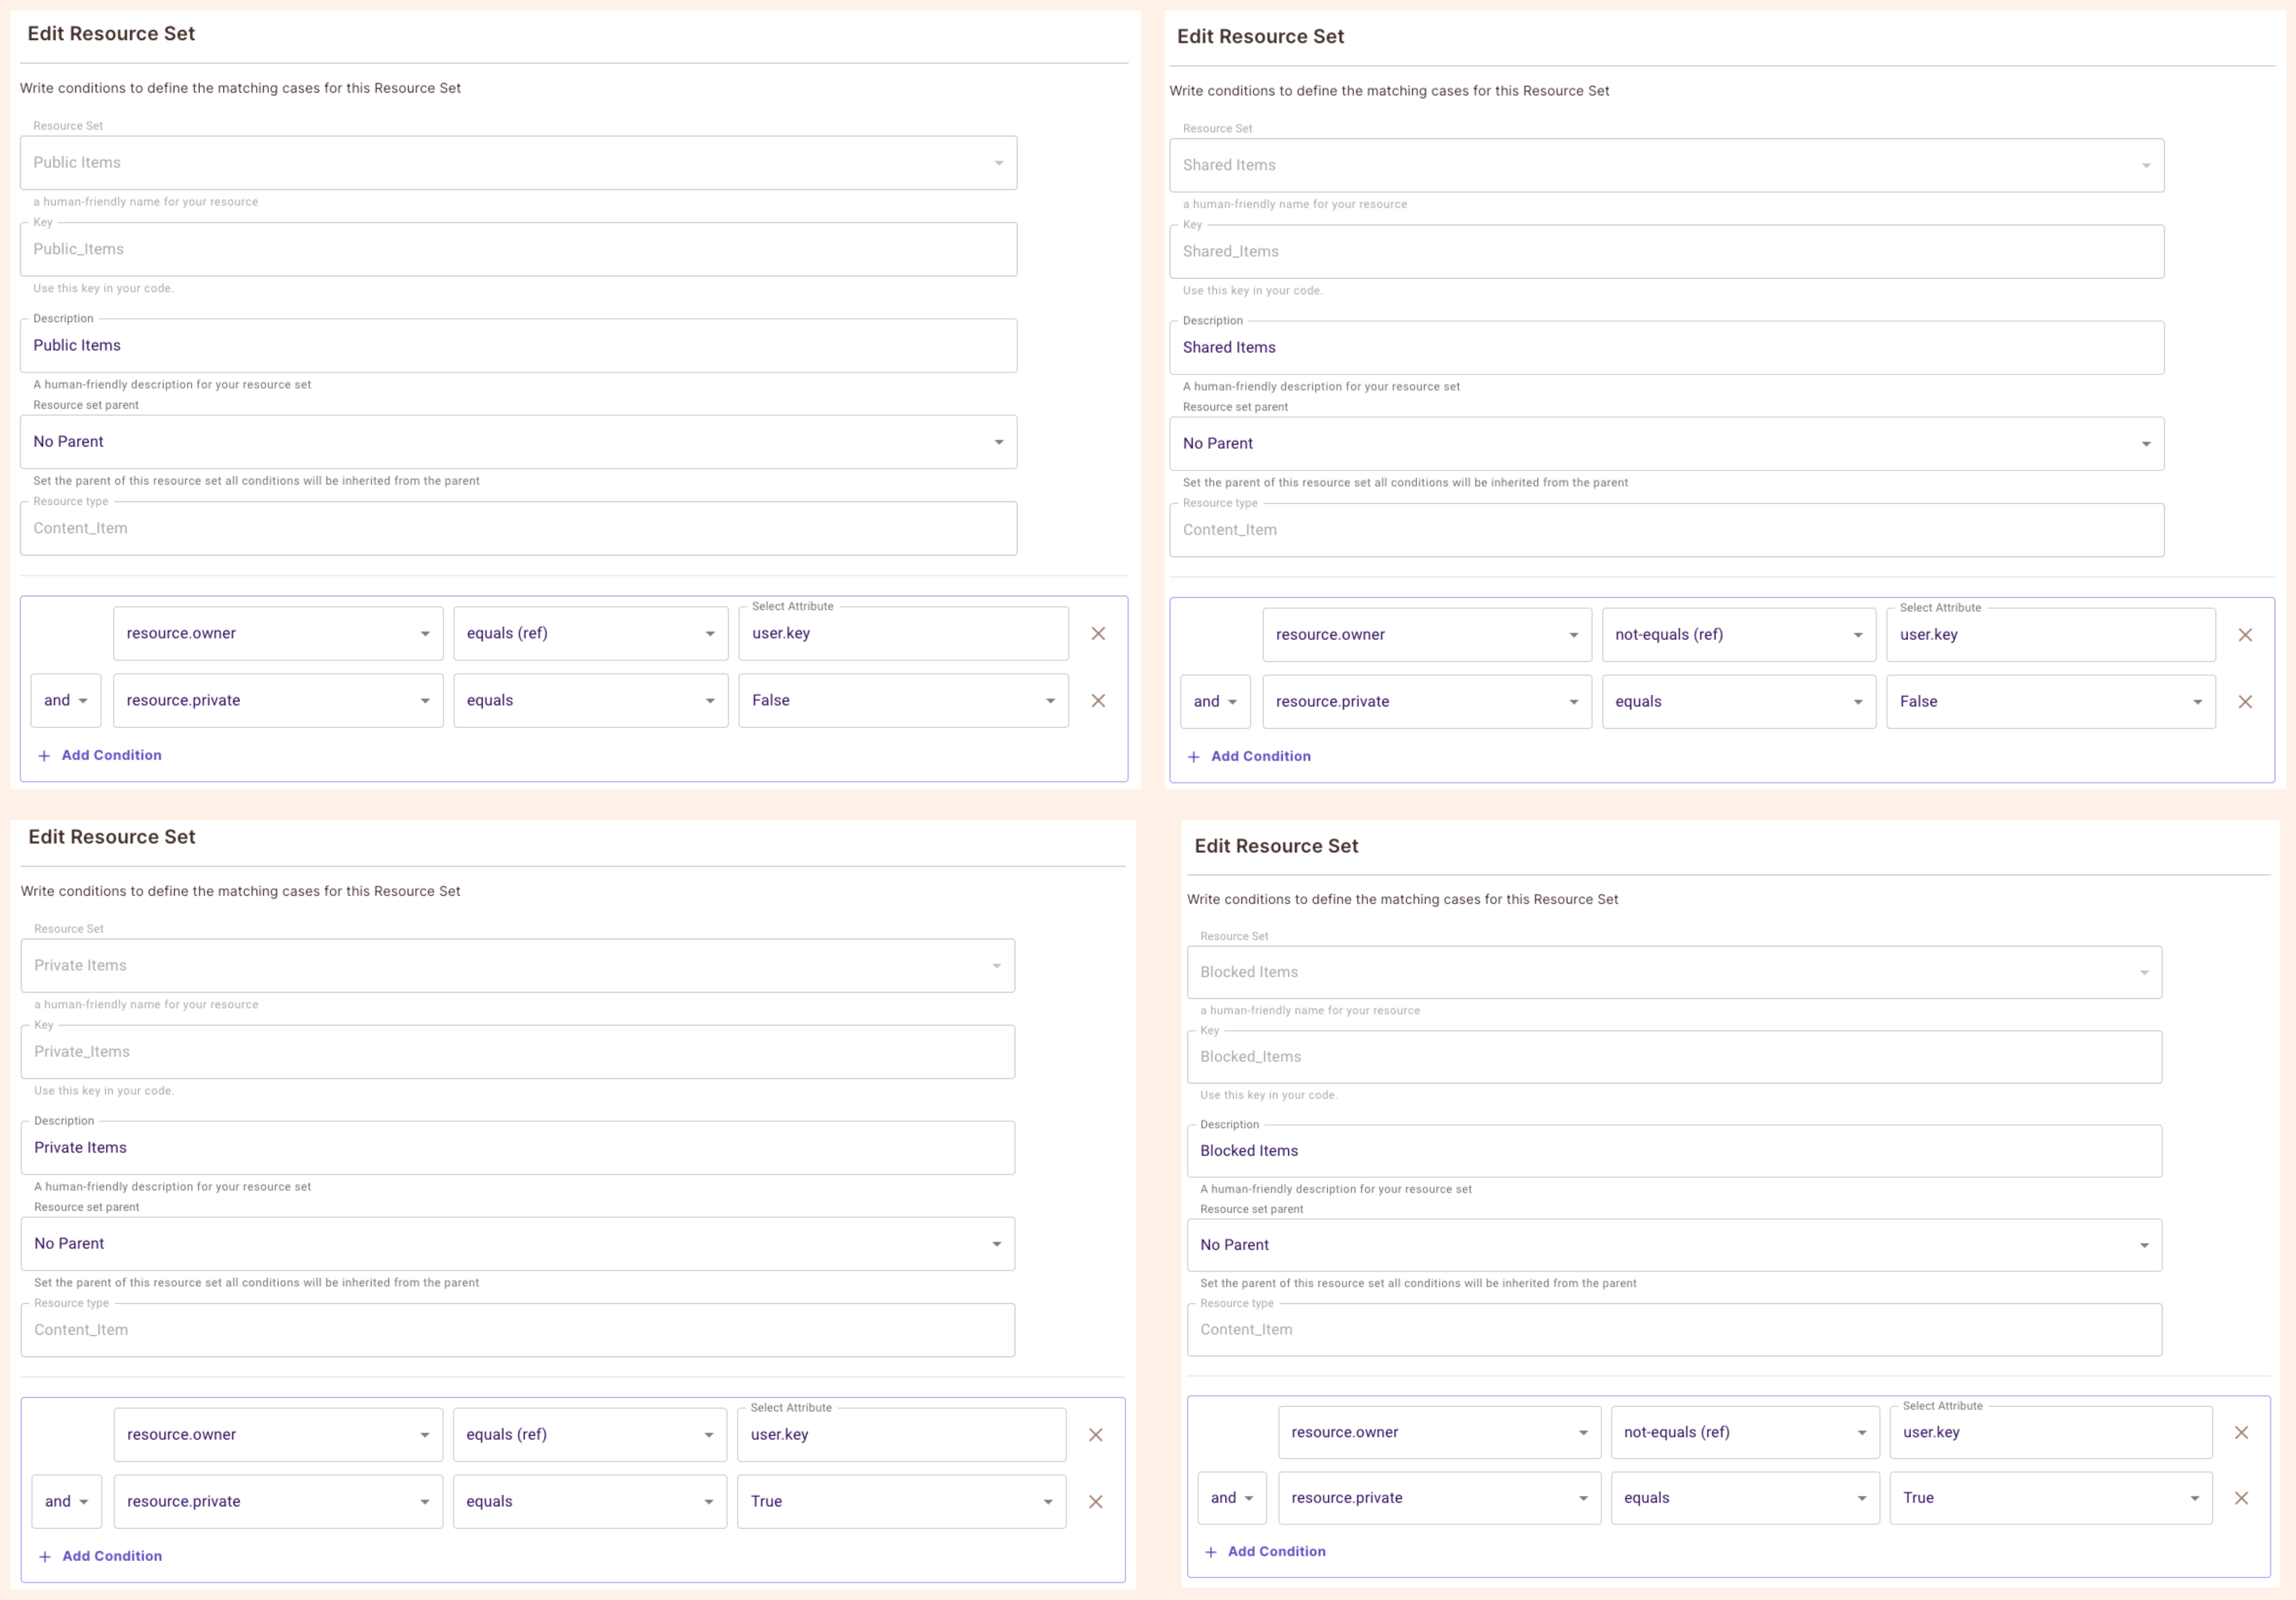Edit the Public Items description field
This screenshot has width=2296, height=1600.
(x=518, y=346)
